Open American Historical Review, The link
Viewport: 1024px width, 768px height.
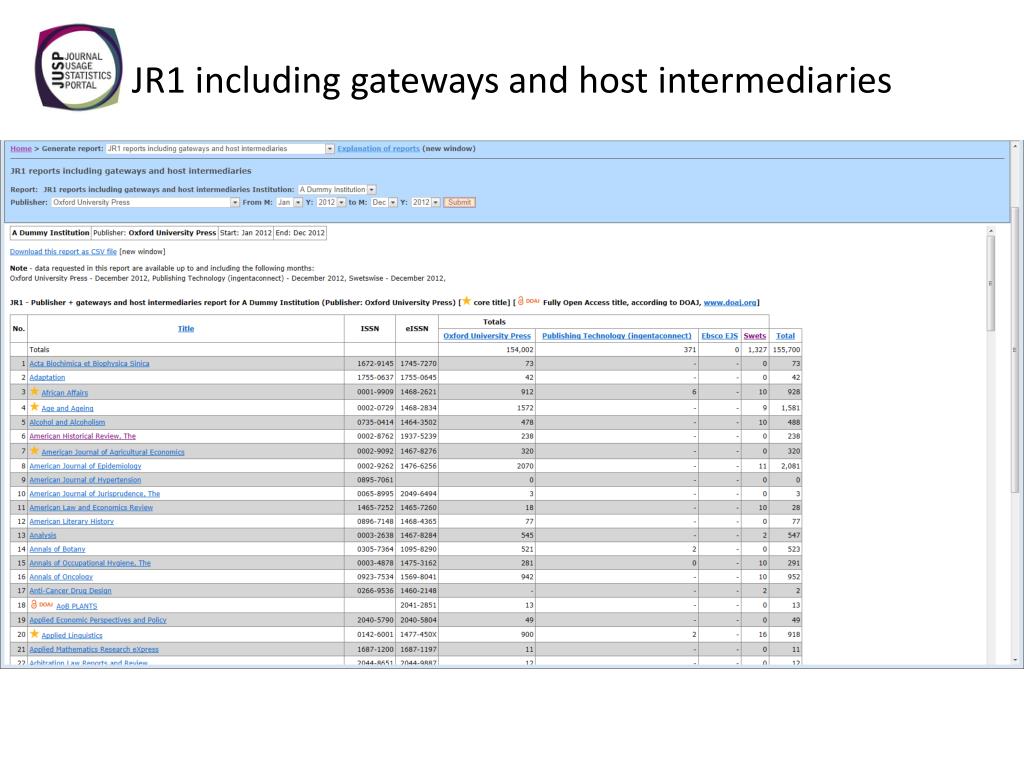coord(82,436)
